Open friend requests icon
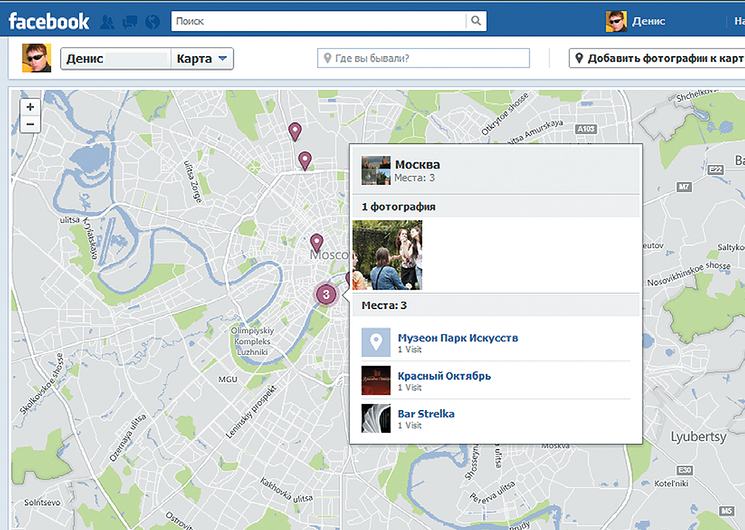This screenshot has width=745, height=530. 107,21
